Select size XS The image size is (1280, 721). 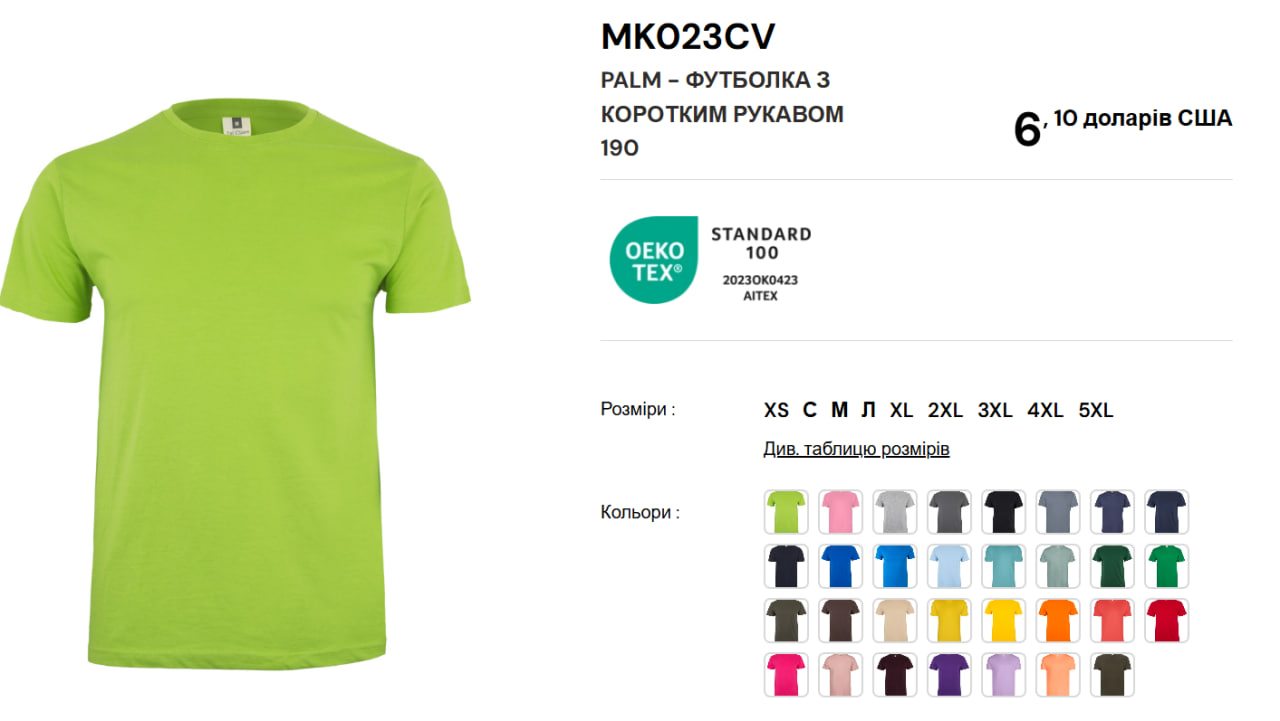click(776, 410)
